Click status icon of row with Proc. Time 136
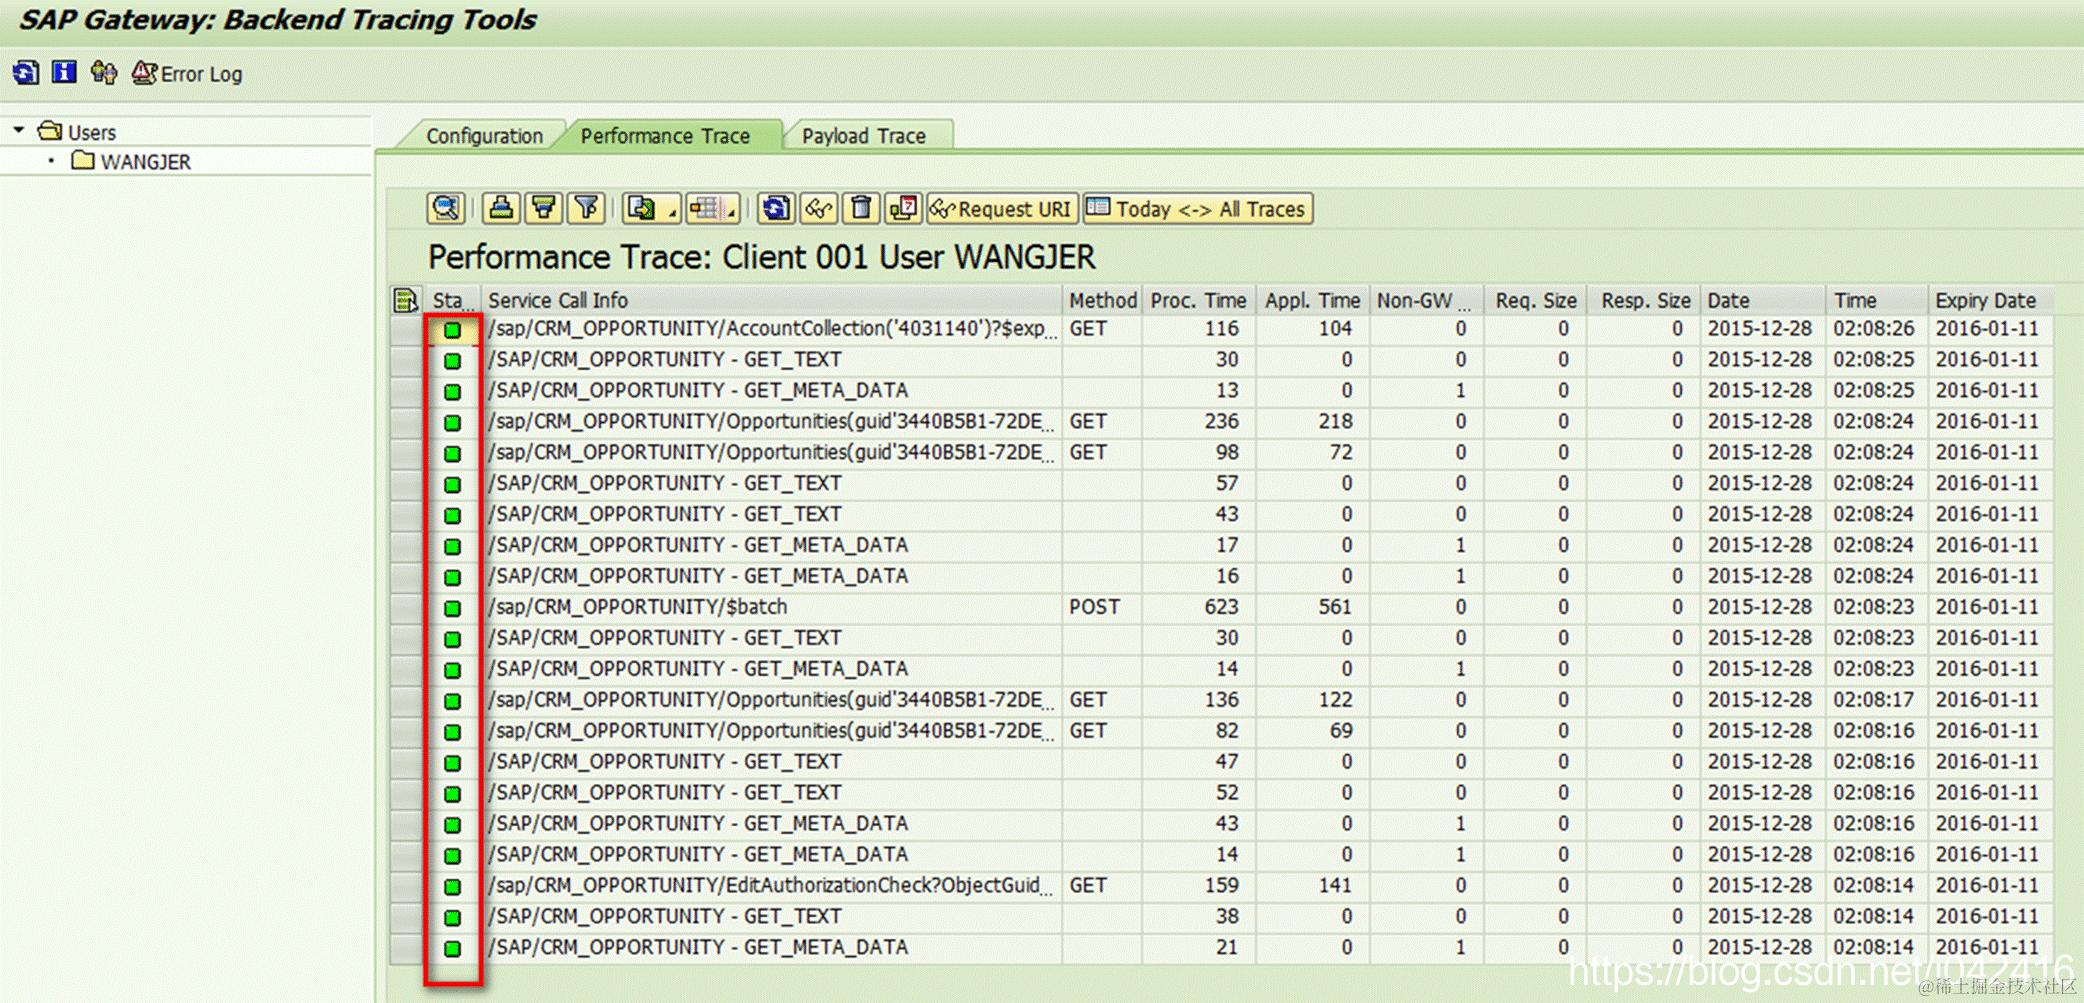2084x1003 pixels. (453, 700)
